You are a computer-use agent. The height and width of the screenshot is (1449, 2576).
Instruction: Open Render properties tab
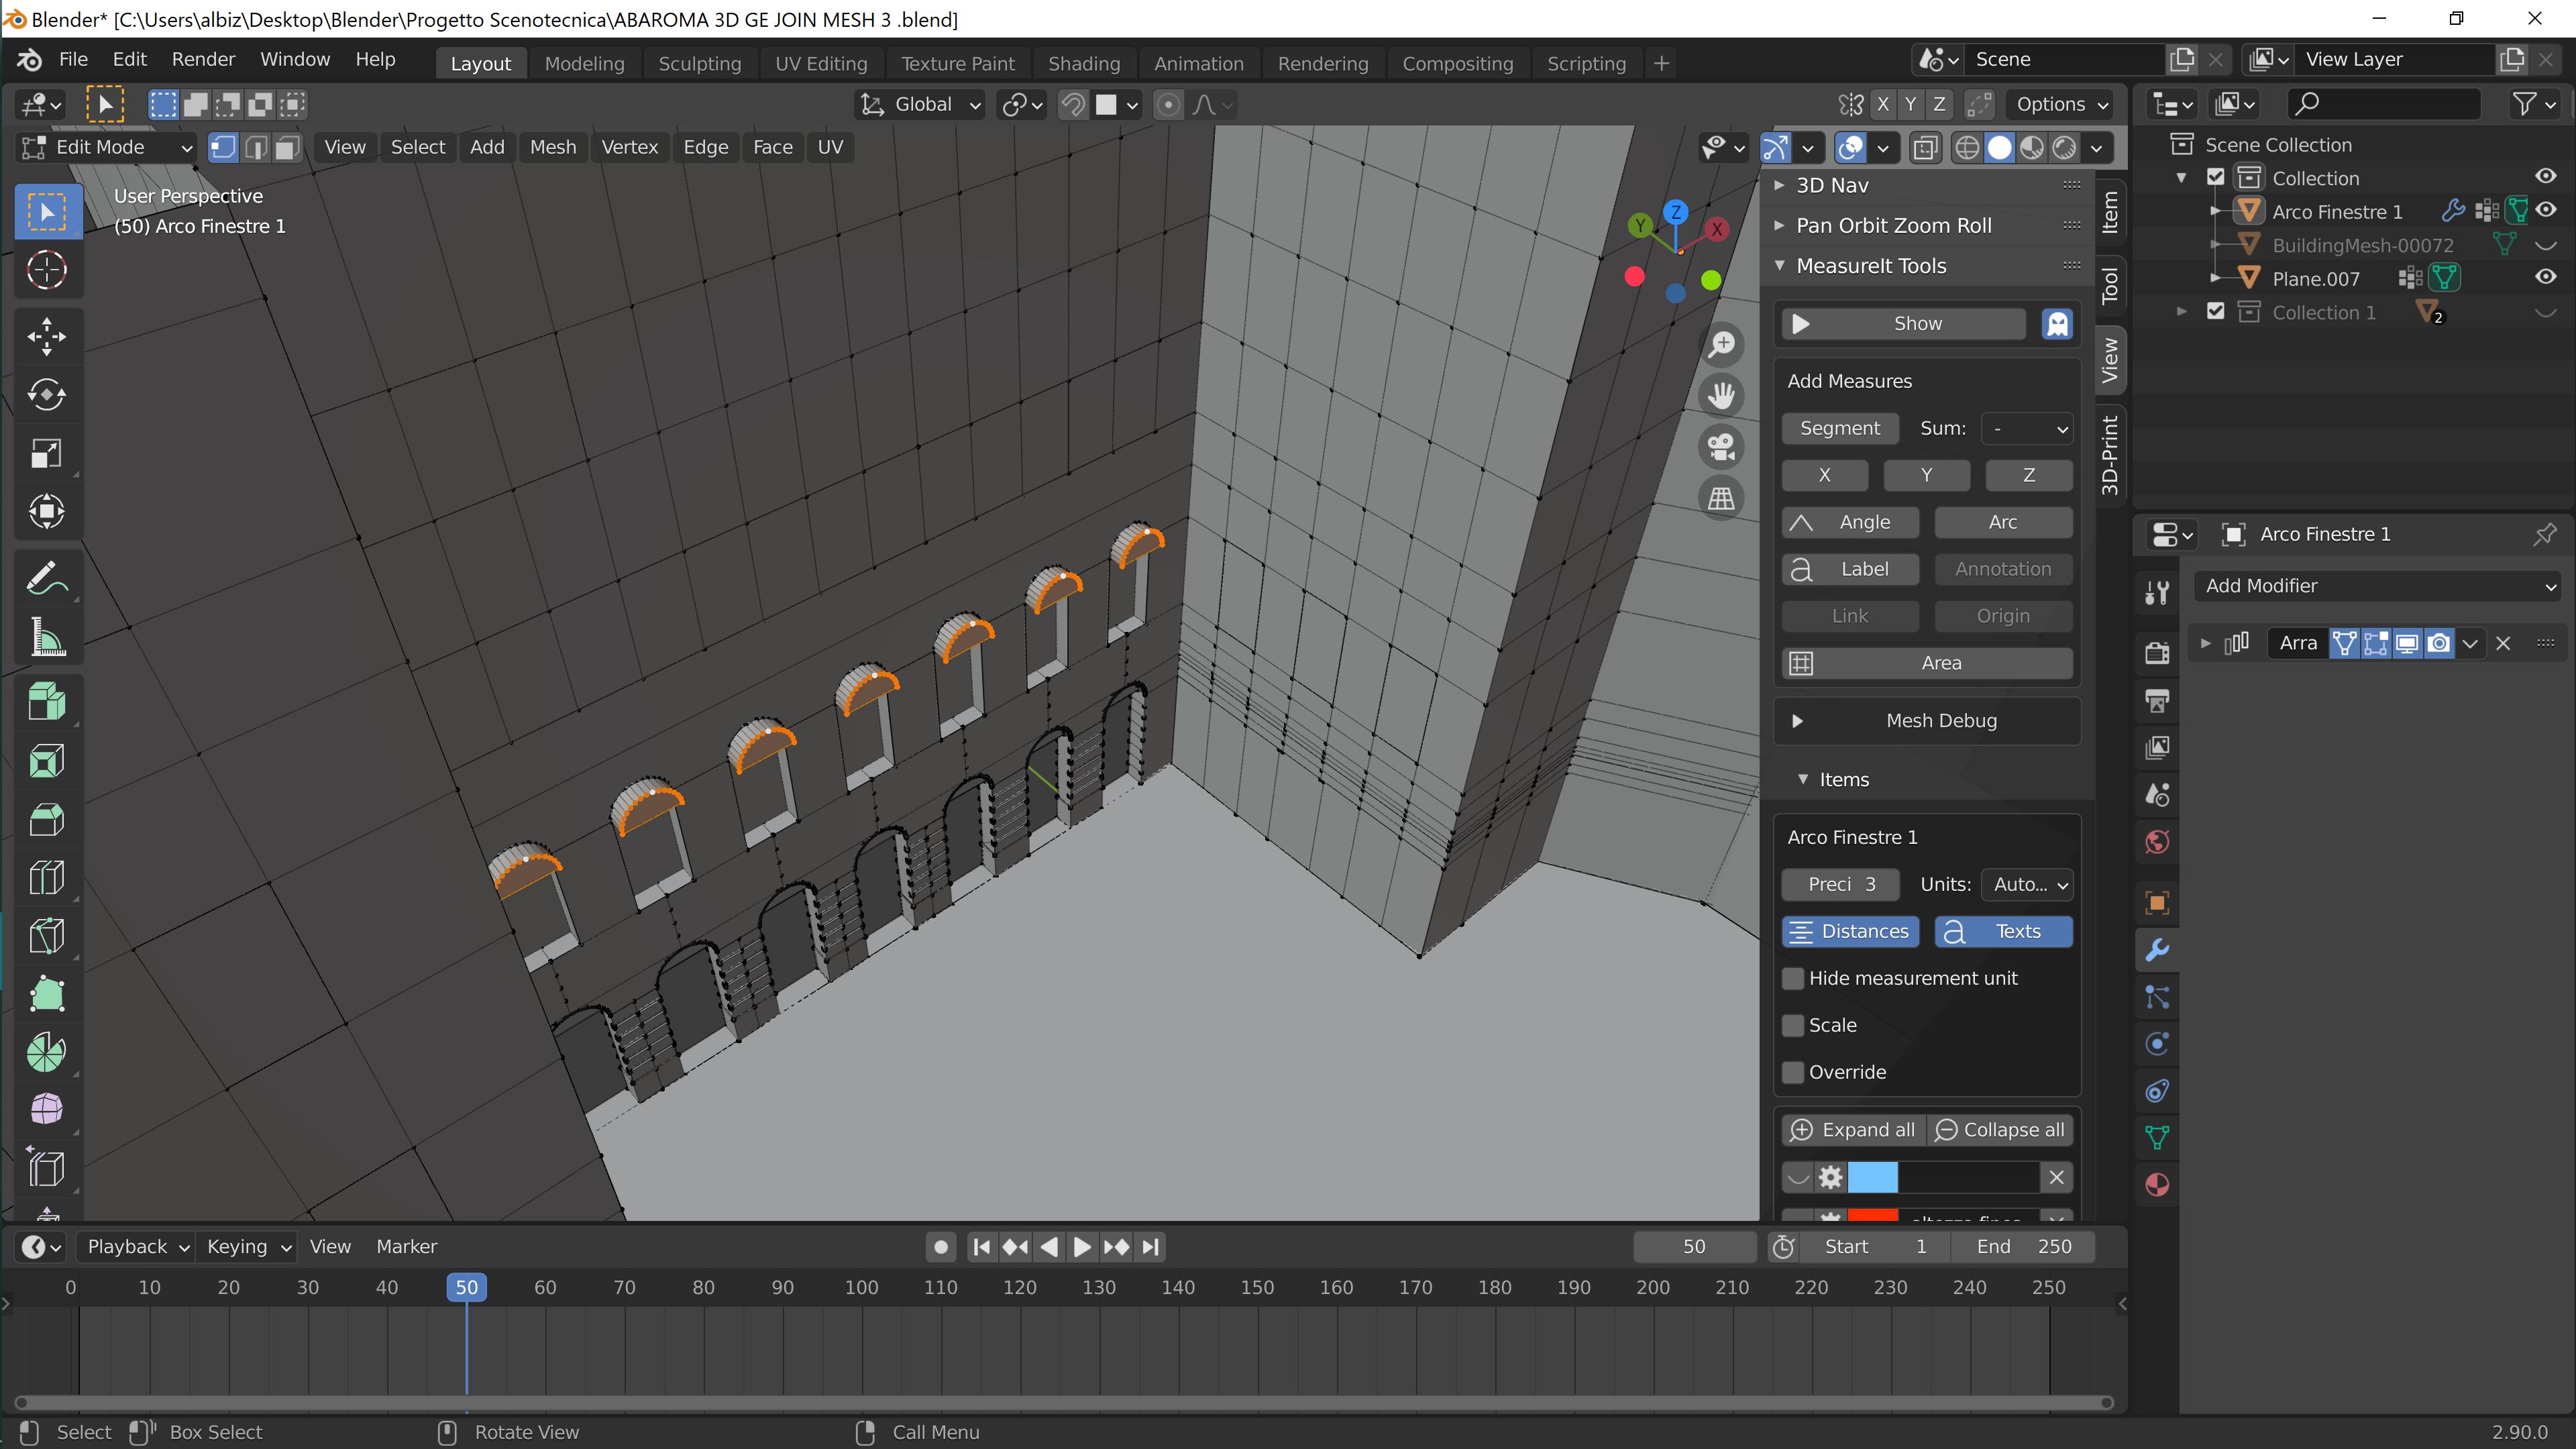point(2157,653)
